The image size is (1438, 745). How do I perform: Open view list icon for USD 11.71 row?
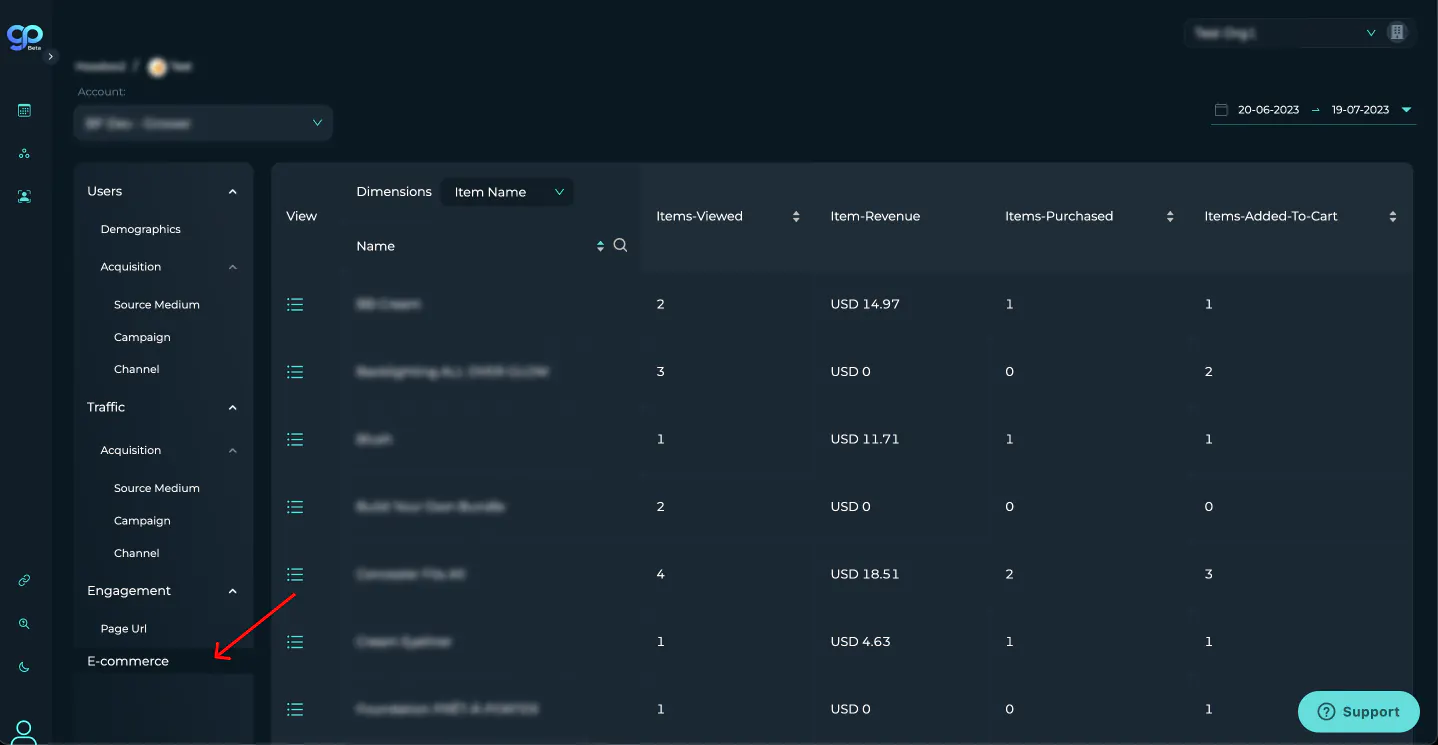[295, 439]
